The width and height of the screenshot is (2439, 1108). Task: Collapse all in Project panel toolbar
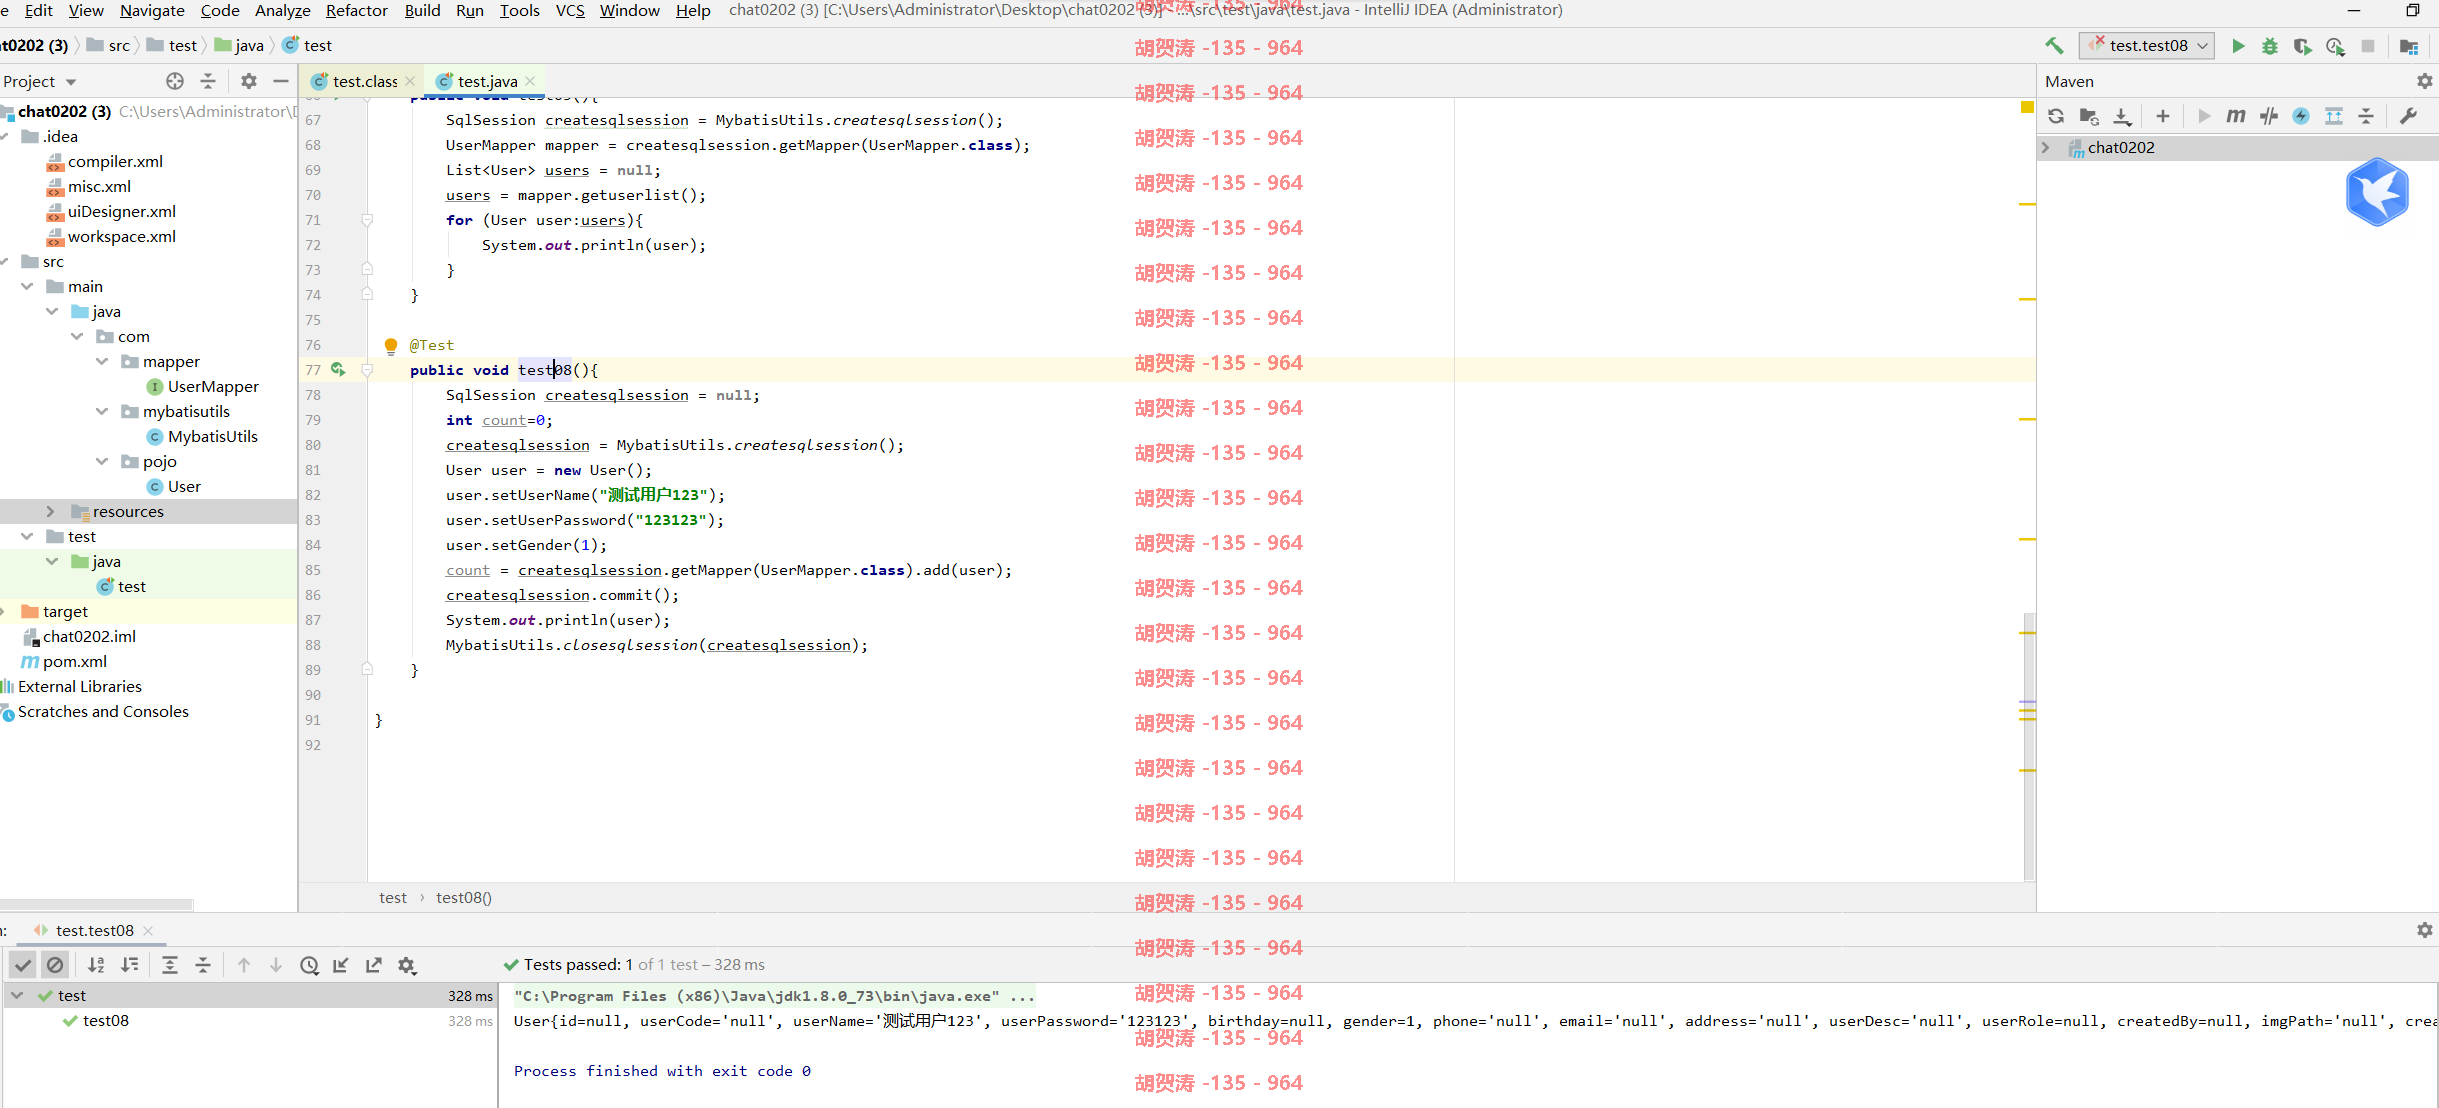point(208,81)
